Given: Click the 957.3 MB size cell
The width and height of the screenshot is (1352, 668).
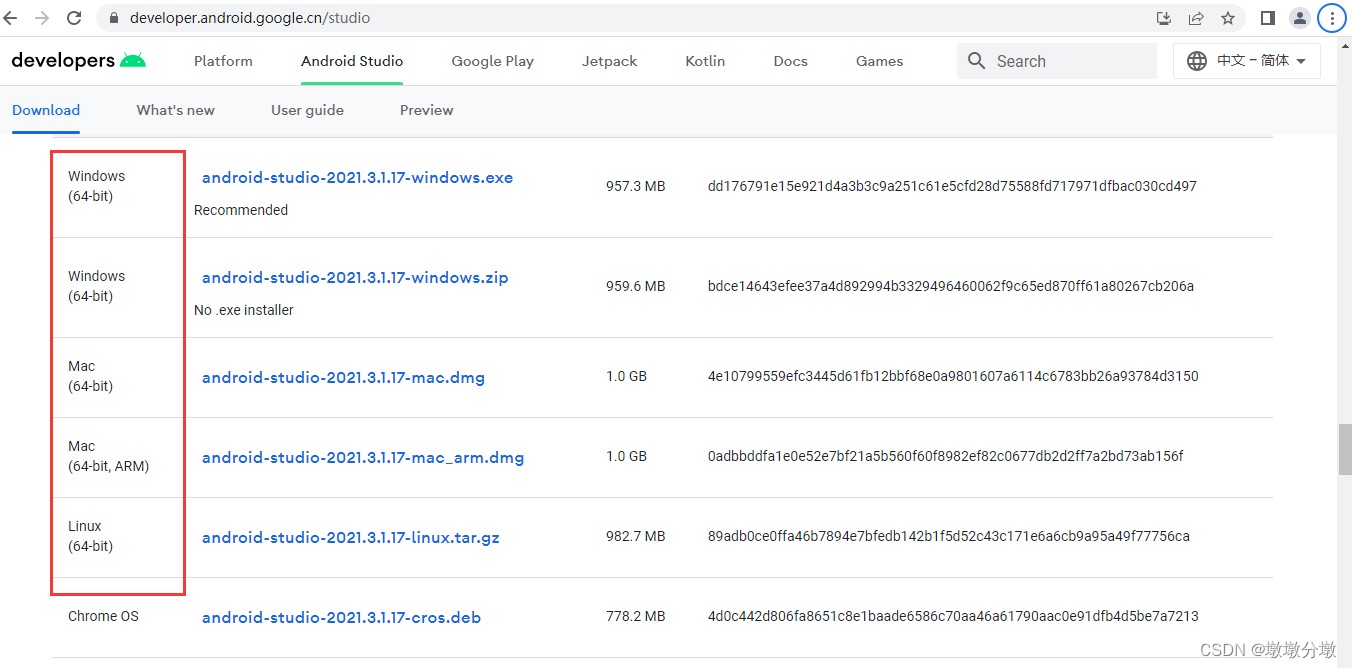Looking at the screenshot, I should click(x=635, y=186).
